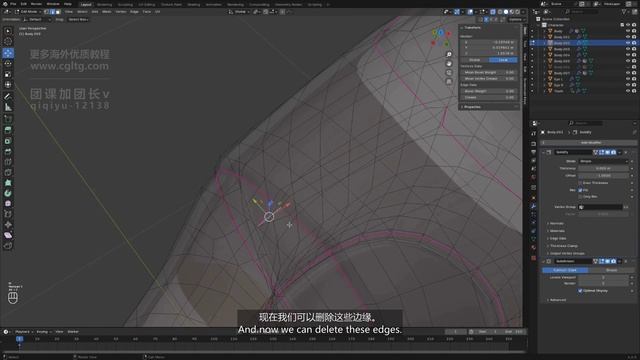Open the File menu

[x=13, y=4]
